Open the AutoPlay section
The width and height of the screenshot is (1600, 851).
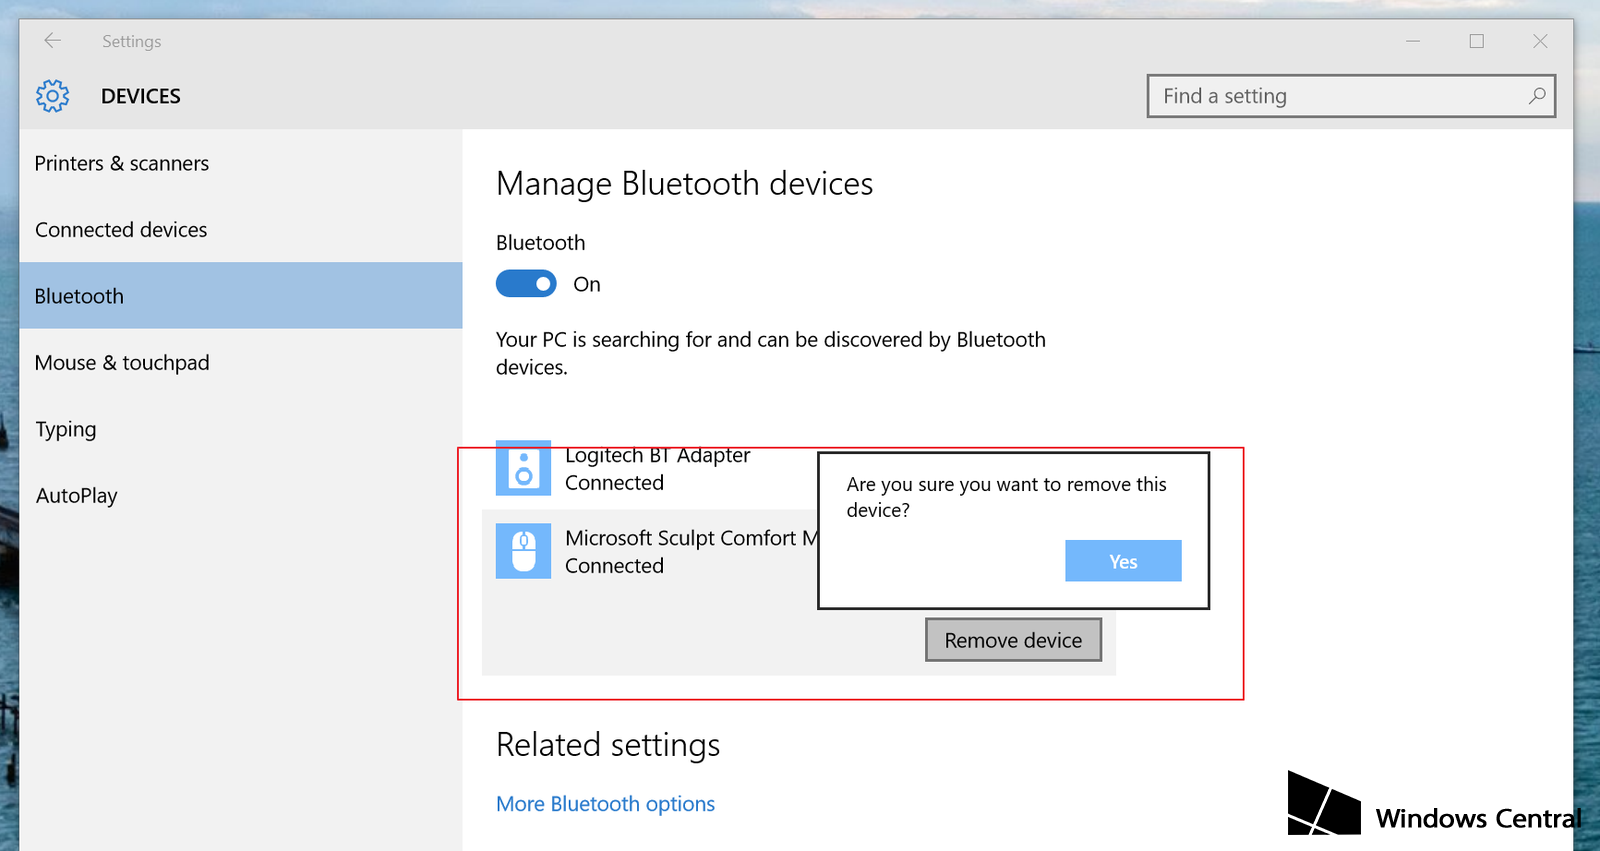(241, 496)
